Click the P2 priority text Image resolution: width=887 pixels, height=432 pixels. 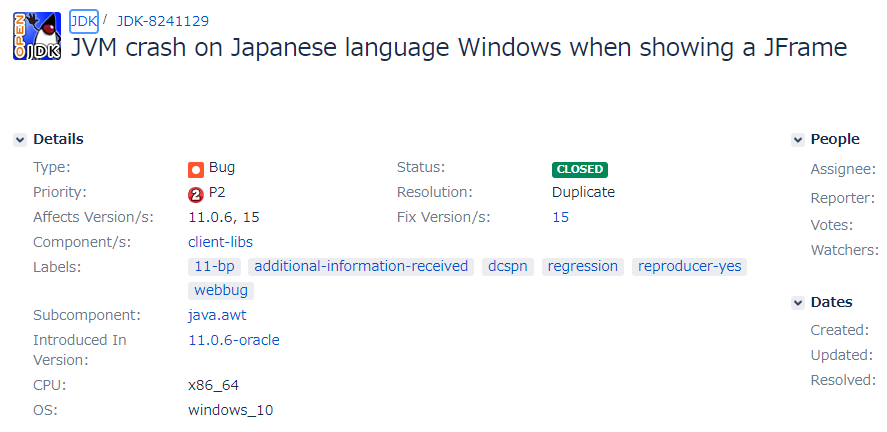[x=217, y=192]
